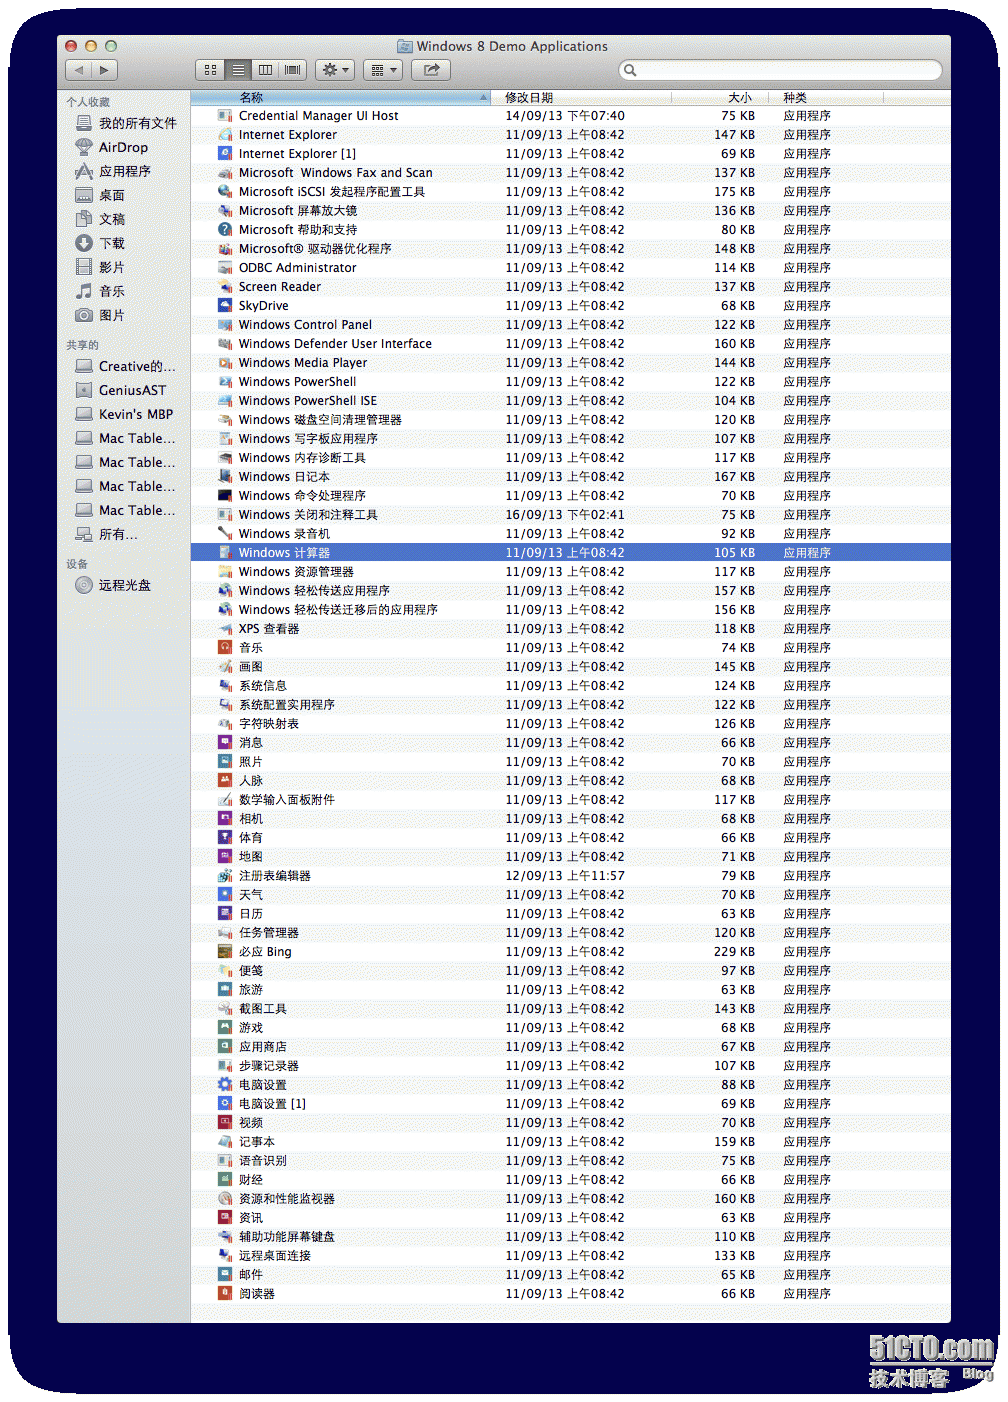Click the forward navigation button

[103, 70]
